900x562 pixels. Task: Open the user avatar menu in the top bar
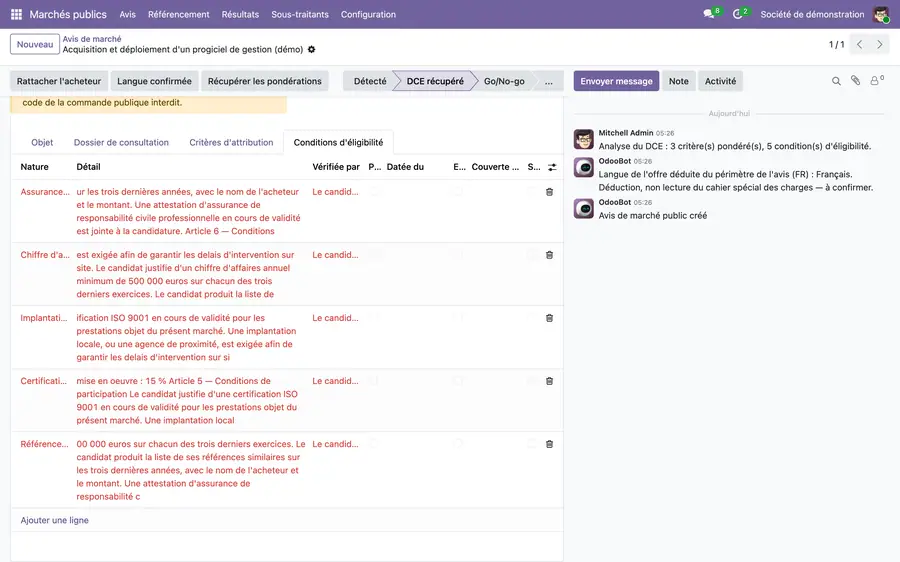point(881,14)
